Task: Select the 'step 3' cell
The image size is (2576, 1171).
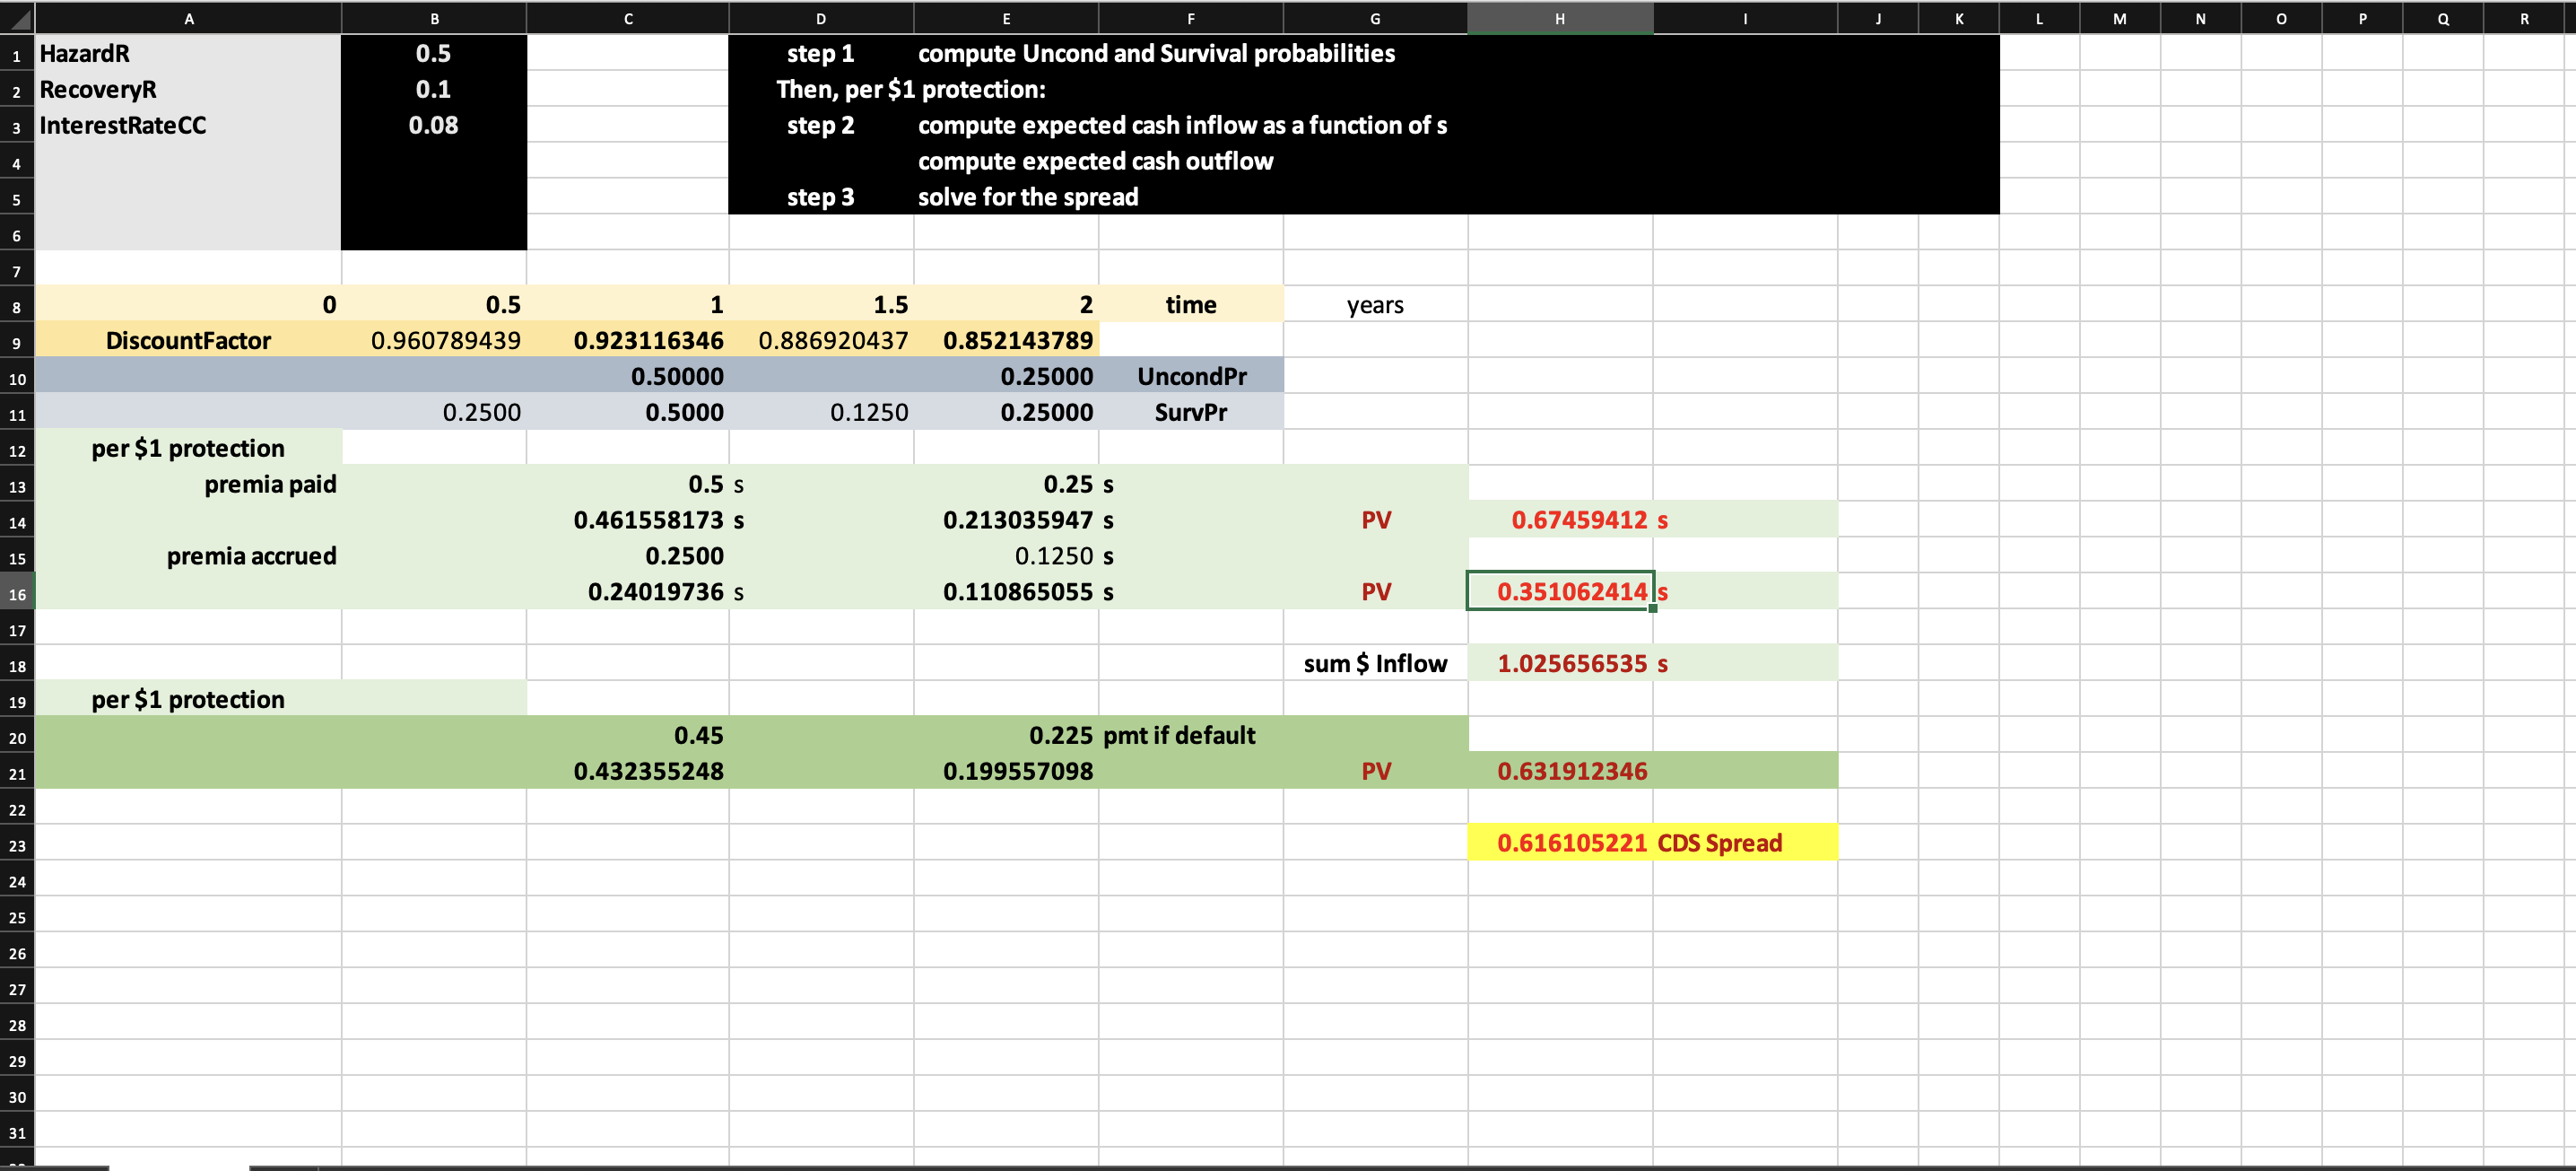Action: pos(820,197)
